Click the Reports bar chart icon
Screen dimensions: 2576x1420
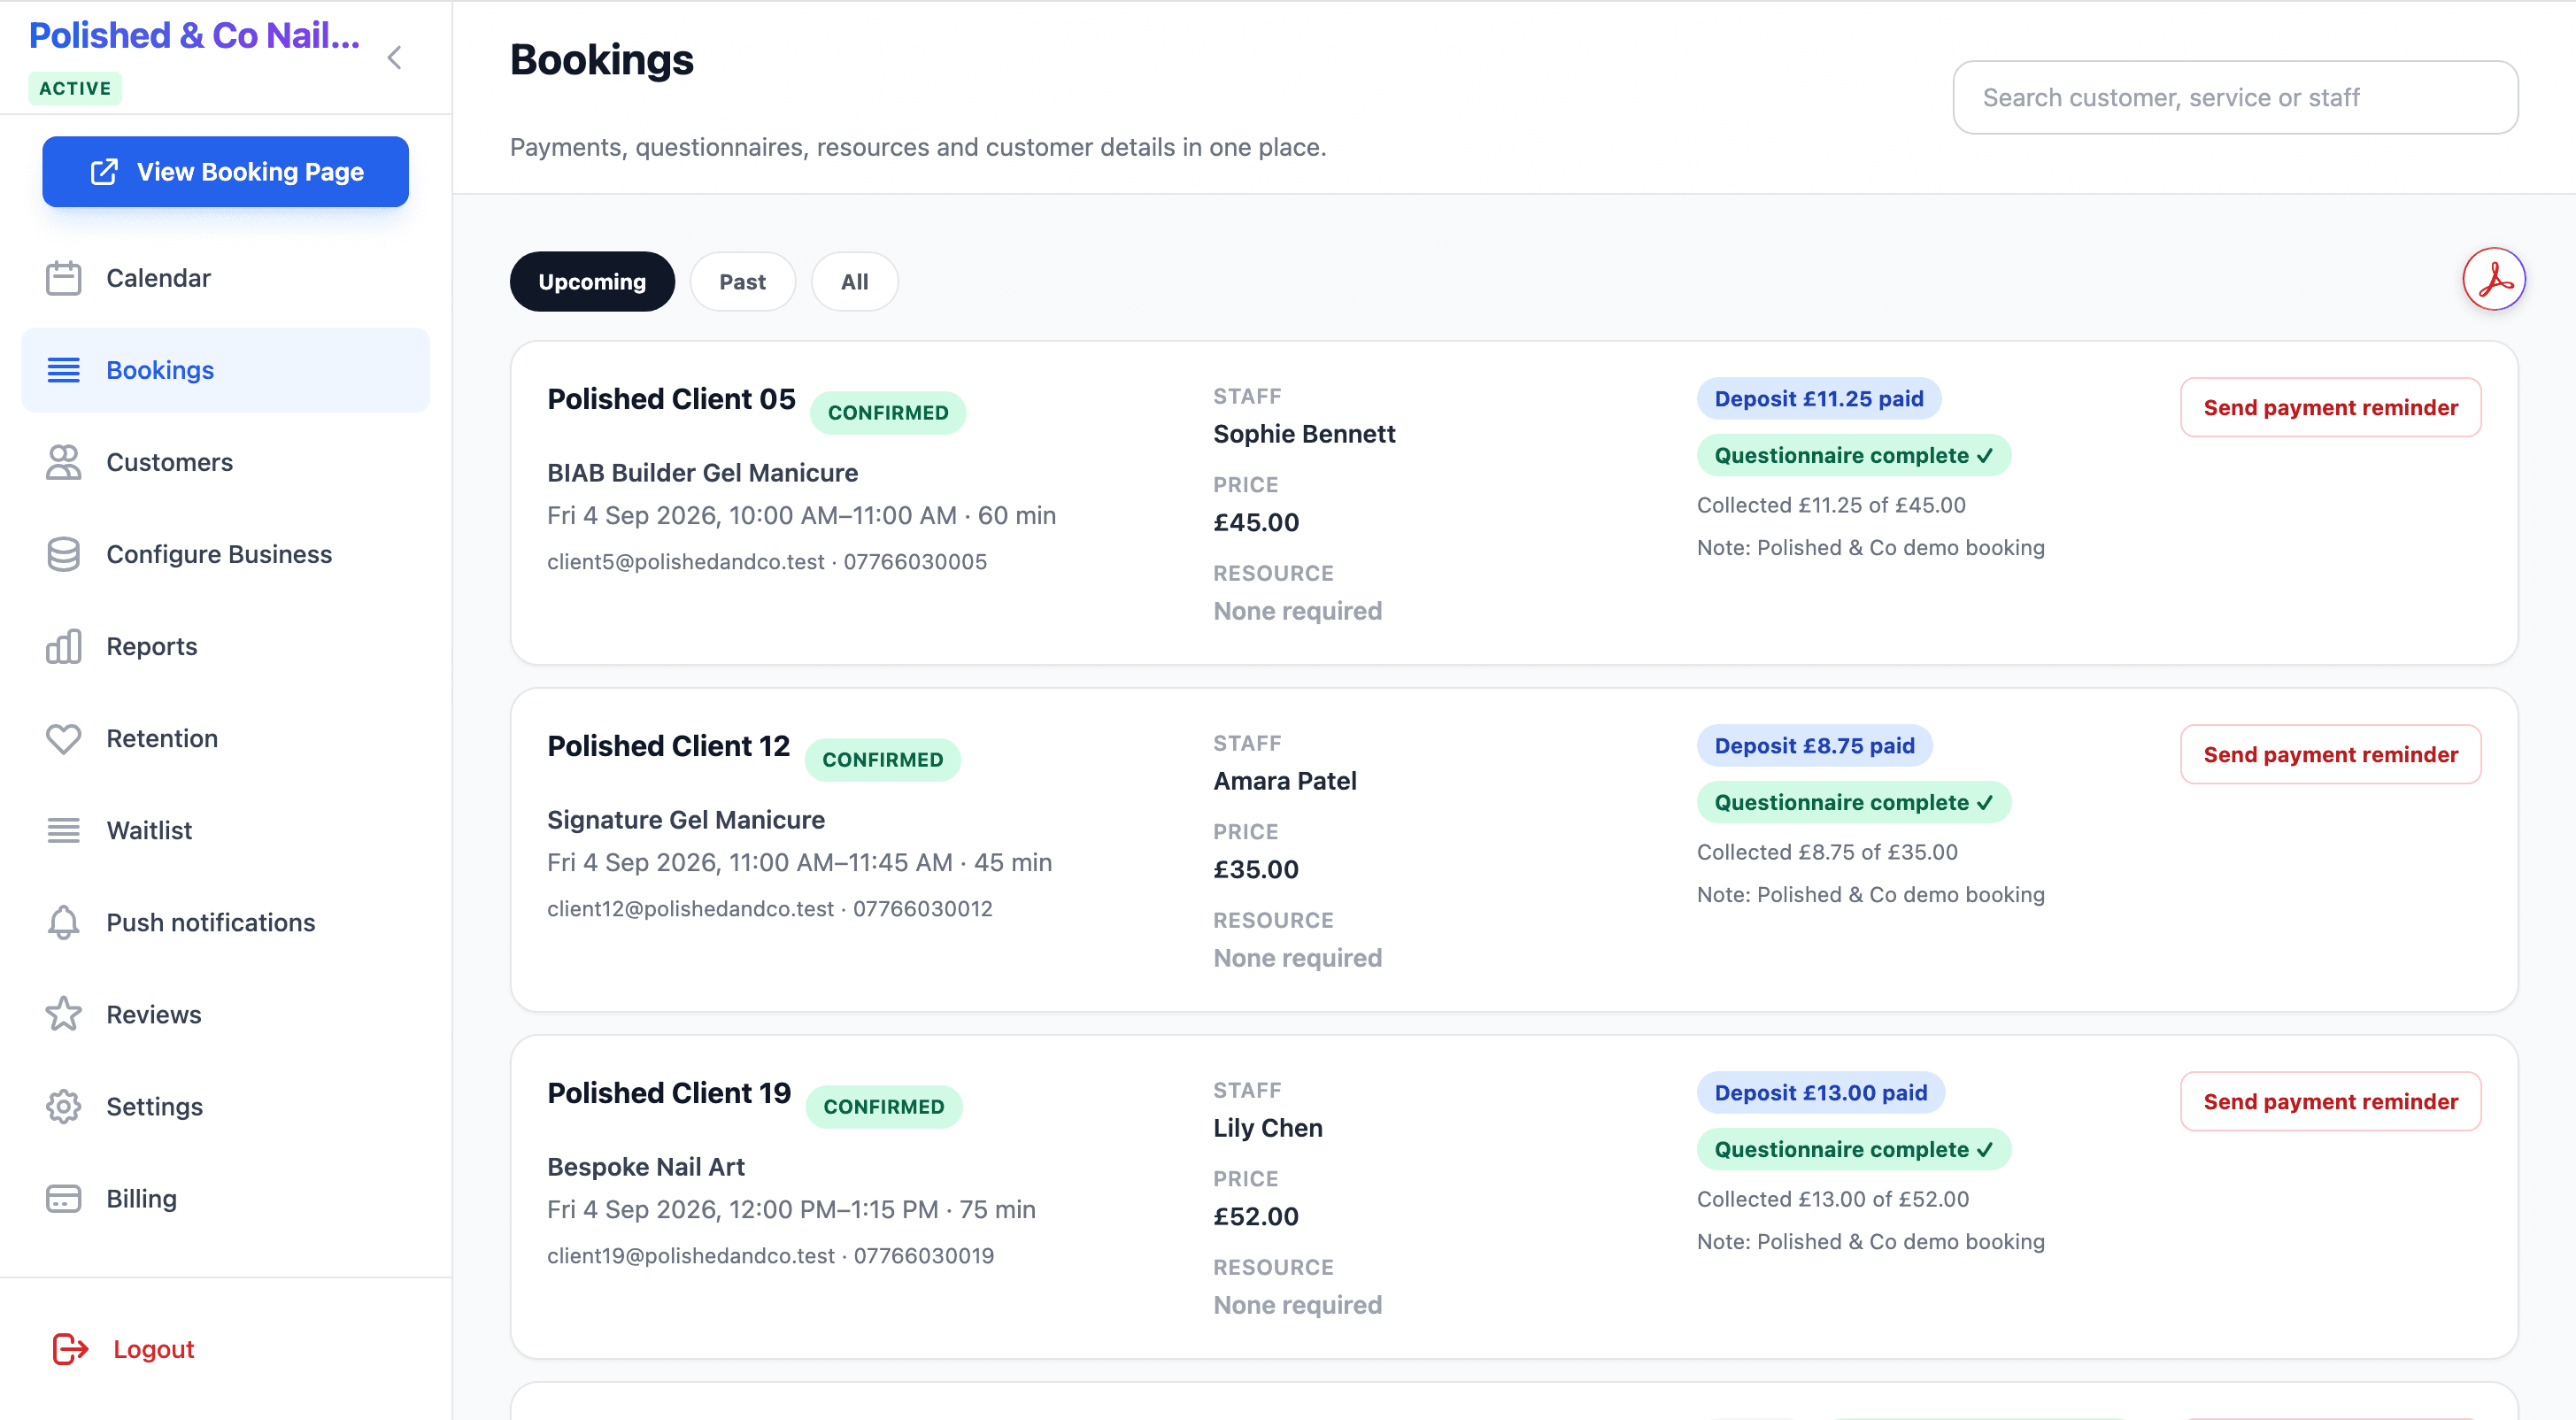63,646
